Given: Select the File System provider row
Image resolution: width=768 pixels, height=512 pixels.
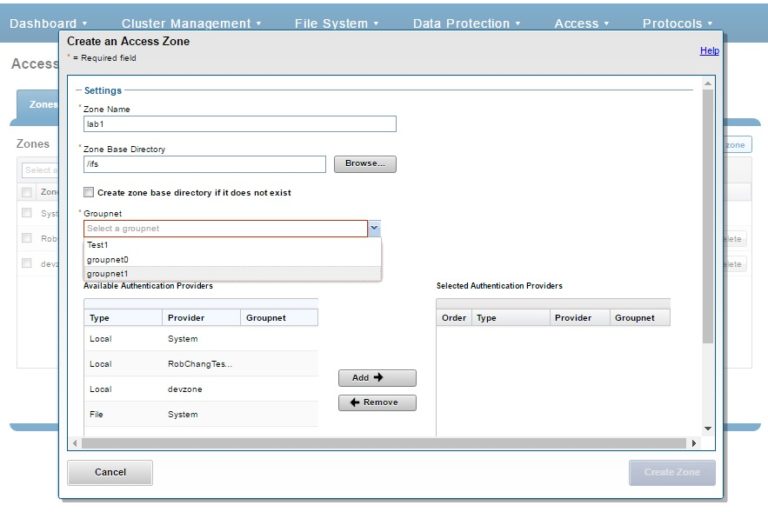Looking at the screenshot, I should (200, 414).
